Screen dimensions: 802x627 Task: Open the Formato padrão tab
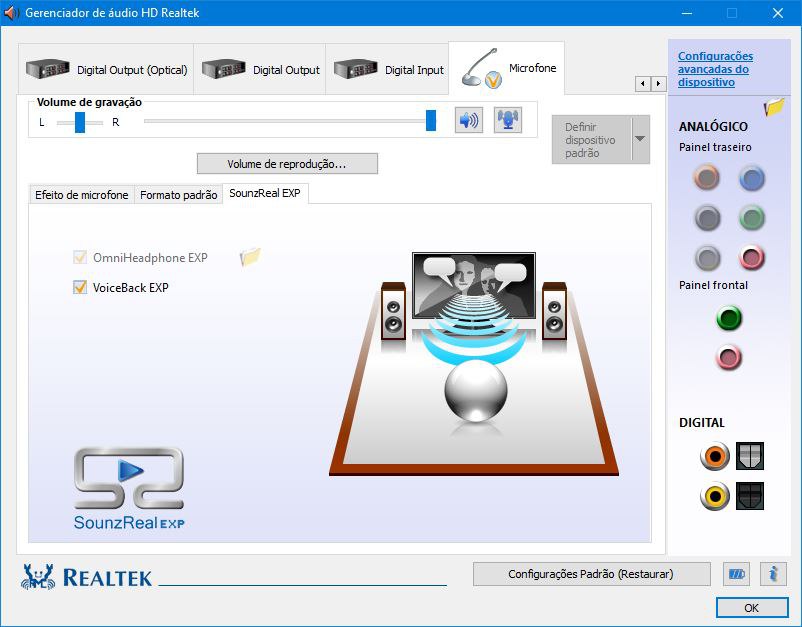pos(179,195)
